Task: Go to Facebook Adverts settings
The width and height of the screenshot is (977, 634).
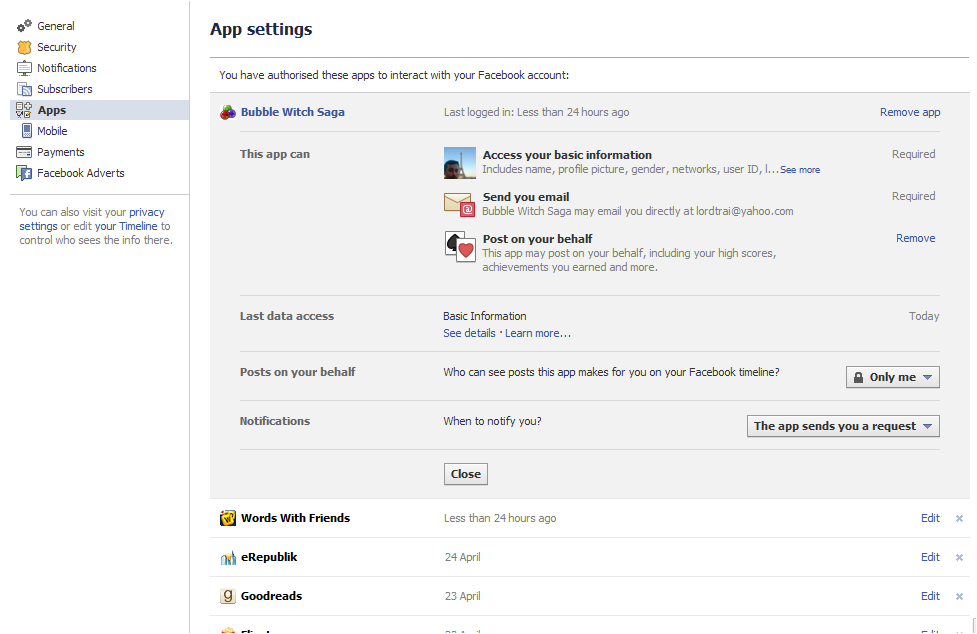Action: pyautogui.click(x=80, y=173)
